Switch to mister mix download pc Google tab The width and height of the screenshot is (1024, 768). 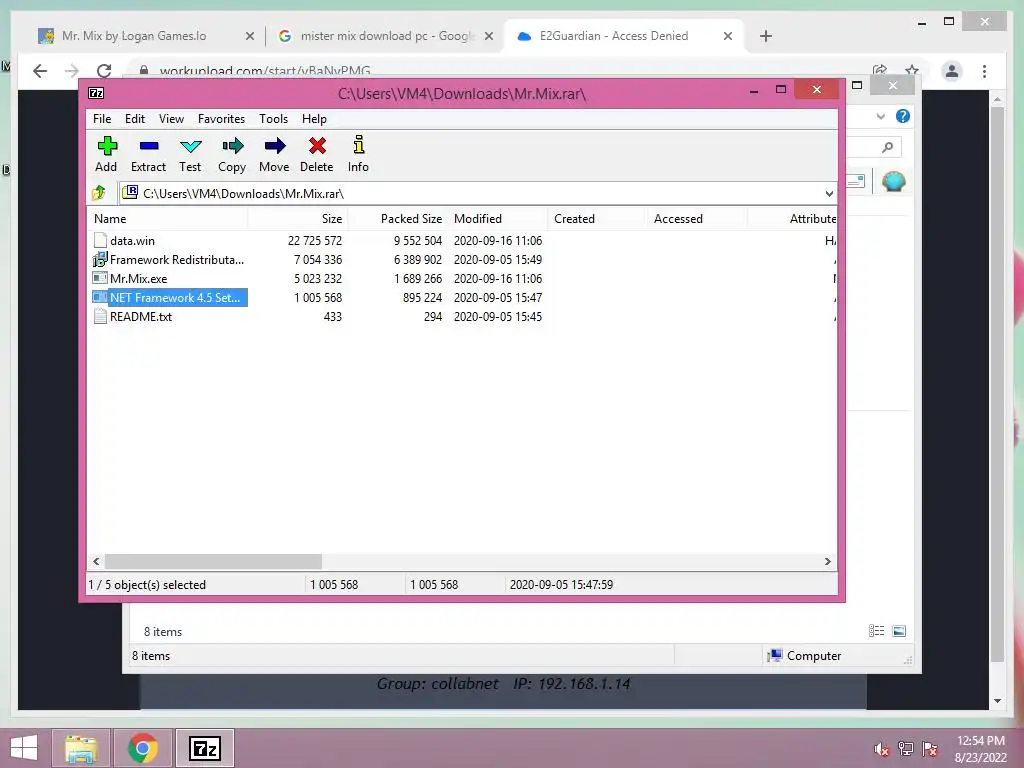click(385, 36)
